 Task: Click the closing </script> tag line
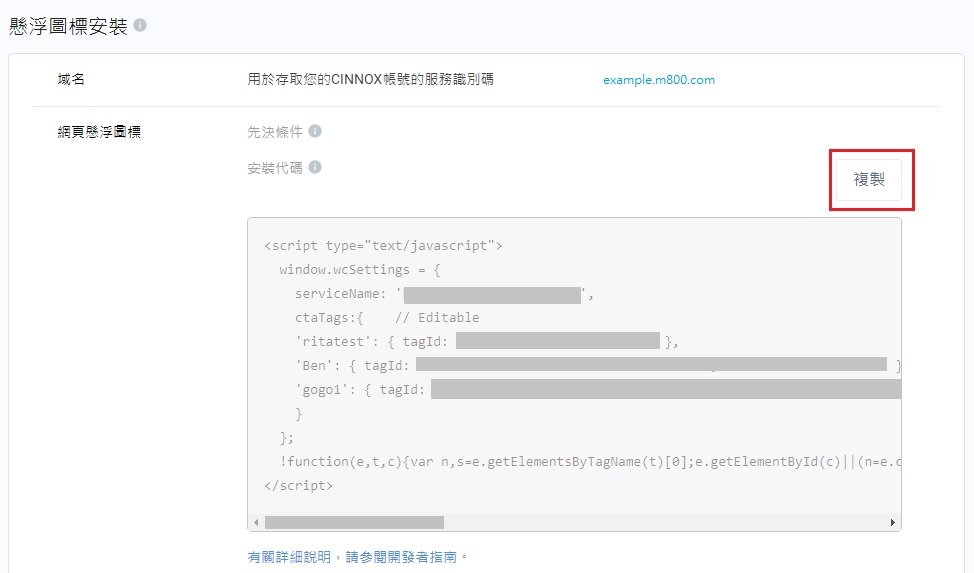(298, 486)
